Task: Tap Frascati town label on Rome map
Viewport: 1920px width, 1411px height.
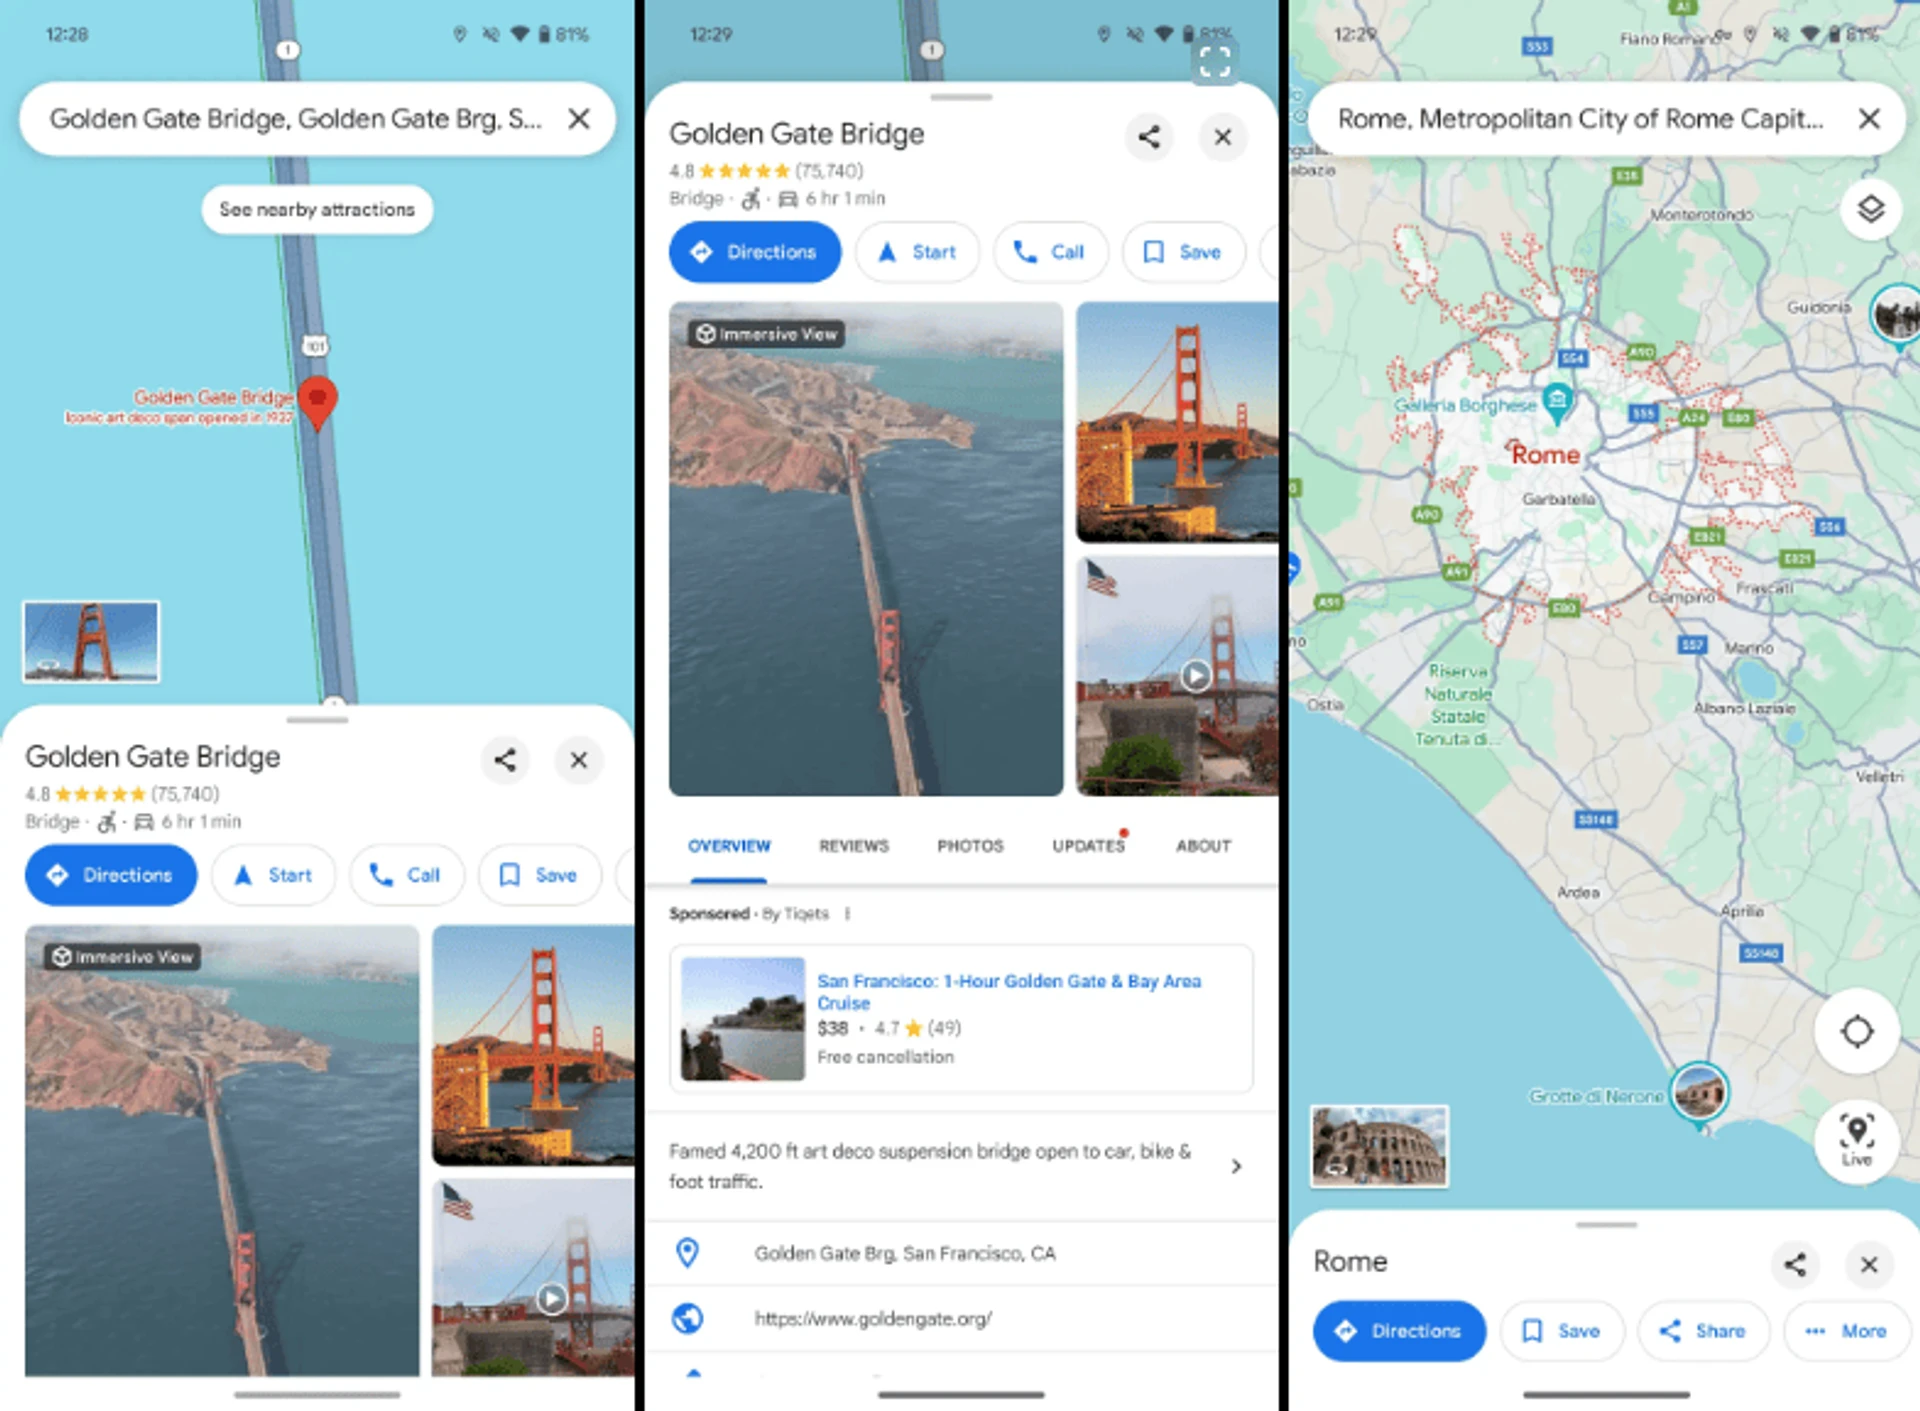Action: pos(1765,588)
